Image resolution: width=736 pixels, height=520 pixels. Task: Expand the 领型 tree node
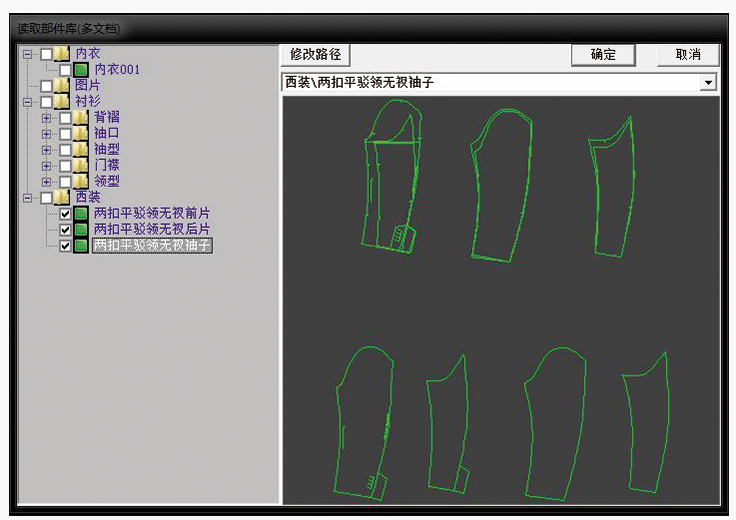[46, 182]
